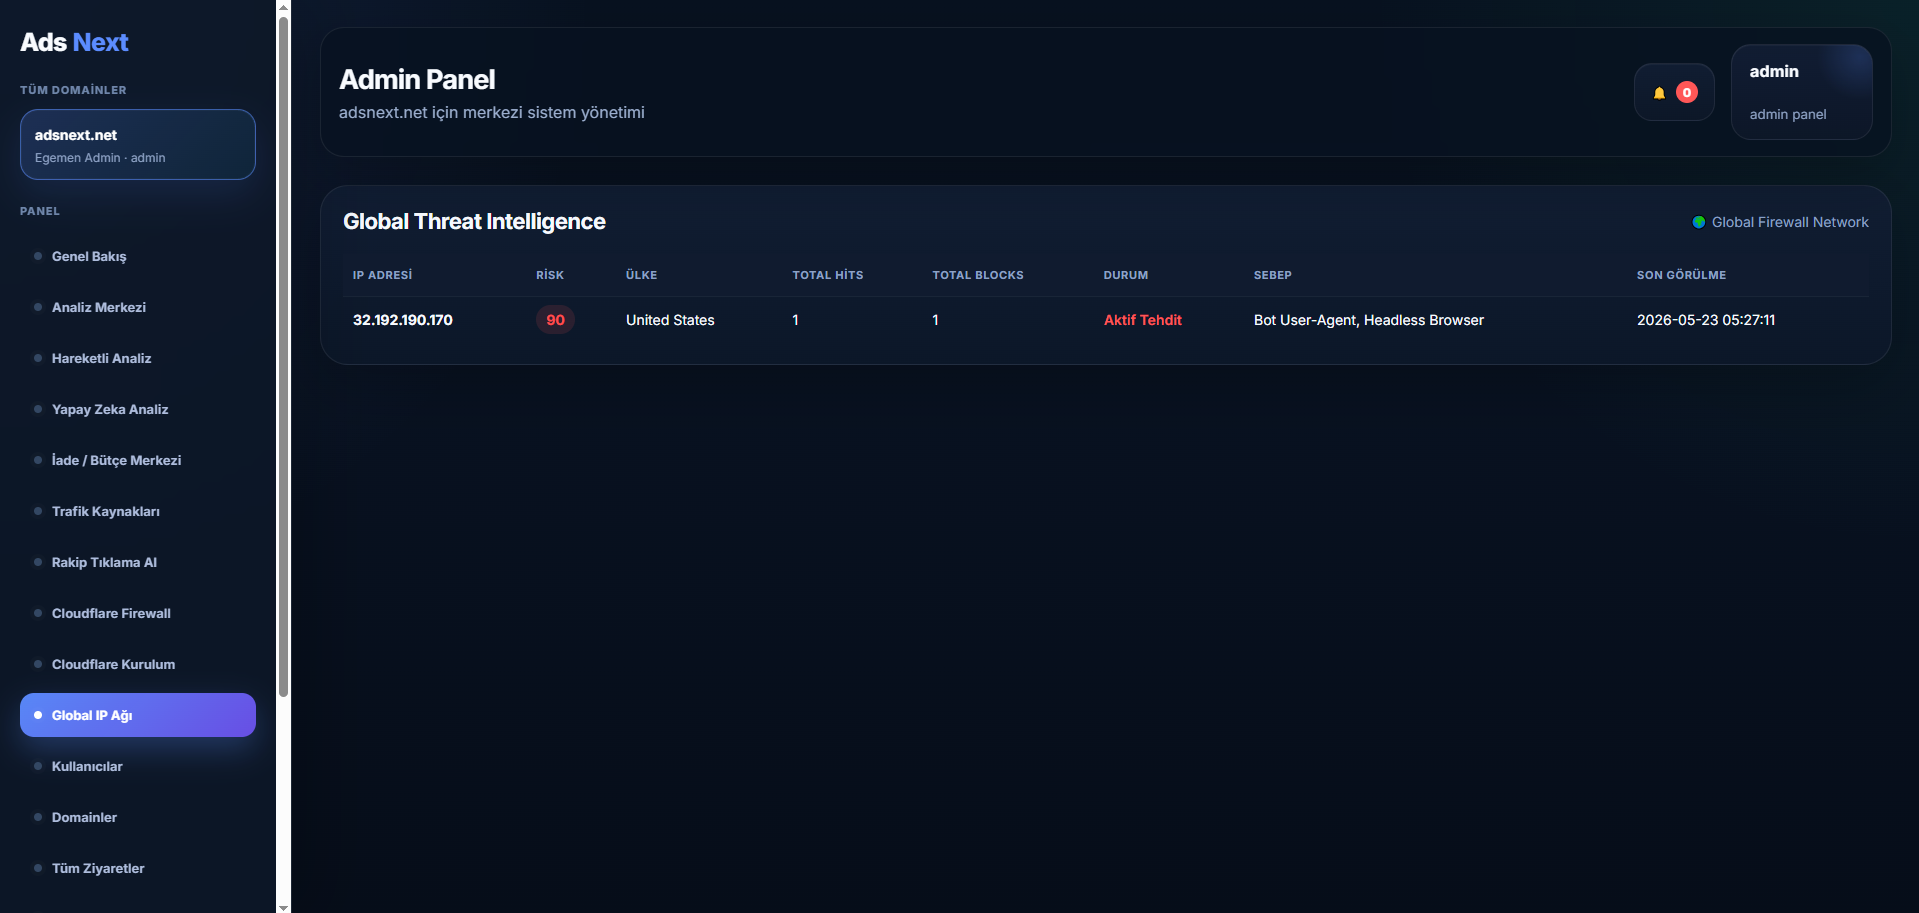Viewport: 1919px width, 913px height.
Task: Click the Global Threat Intelligence heading
Action: point(474,222)
